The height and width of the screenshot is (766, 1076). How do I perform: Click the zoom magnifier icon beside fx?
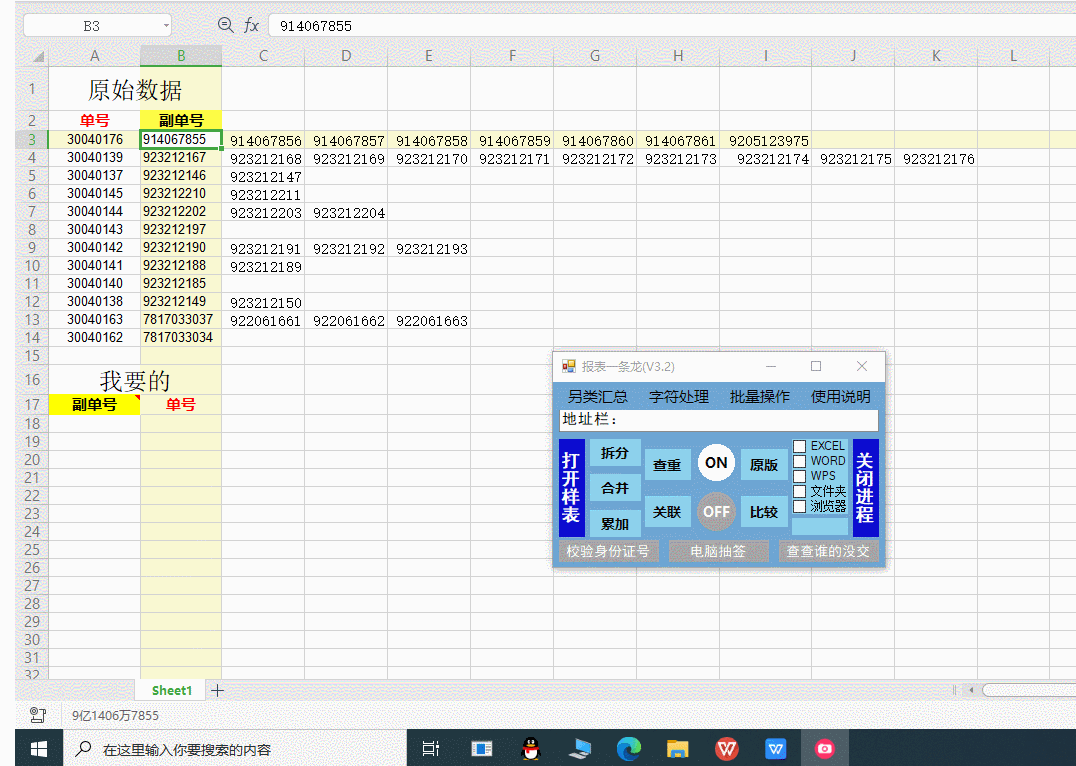click(225, 25)
